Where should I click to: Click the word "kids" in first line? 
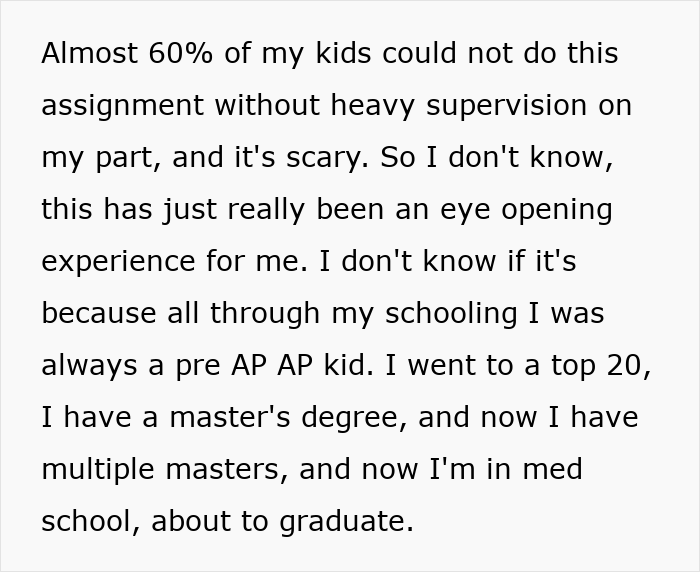pyautogui.click(x=343, y=53)
